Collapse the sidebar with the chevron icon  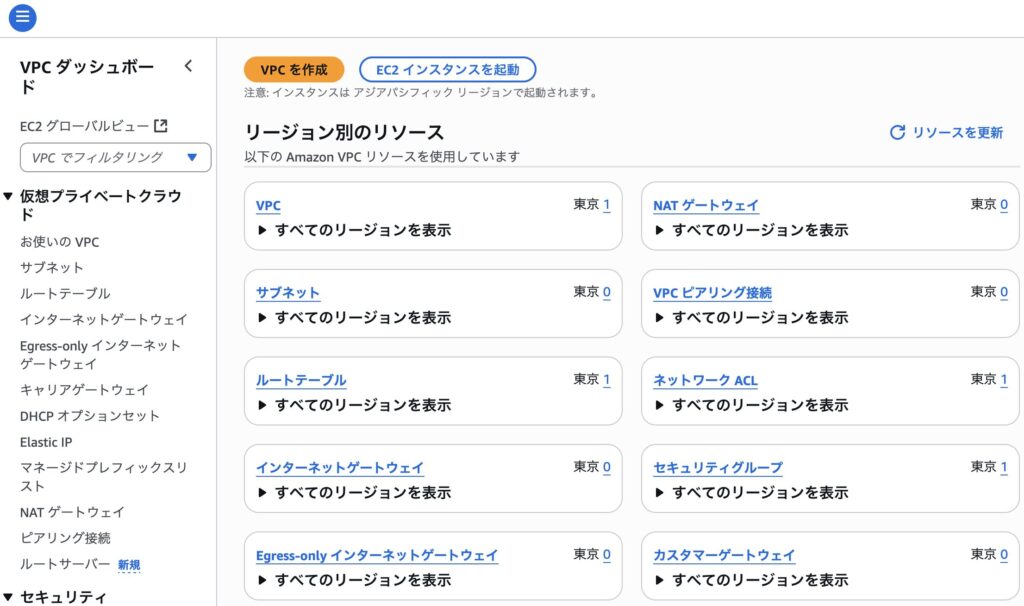coord(188,66)
